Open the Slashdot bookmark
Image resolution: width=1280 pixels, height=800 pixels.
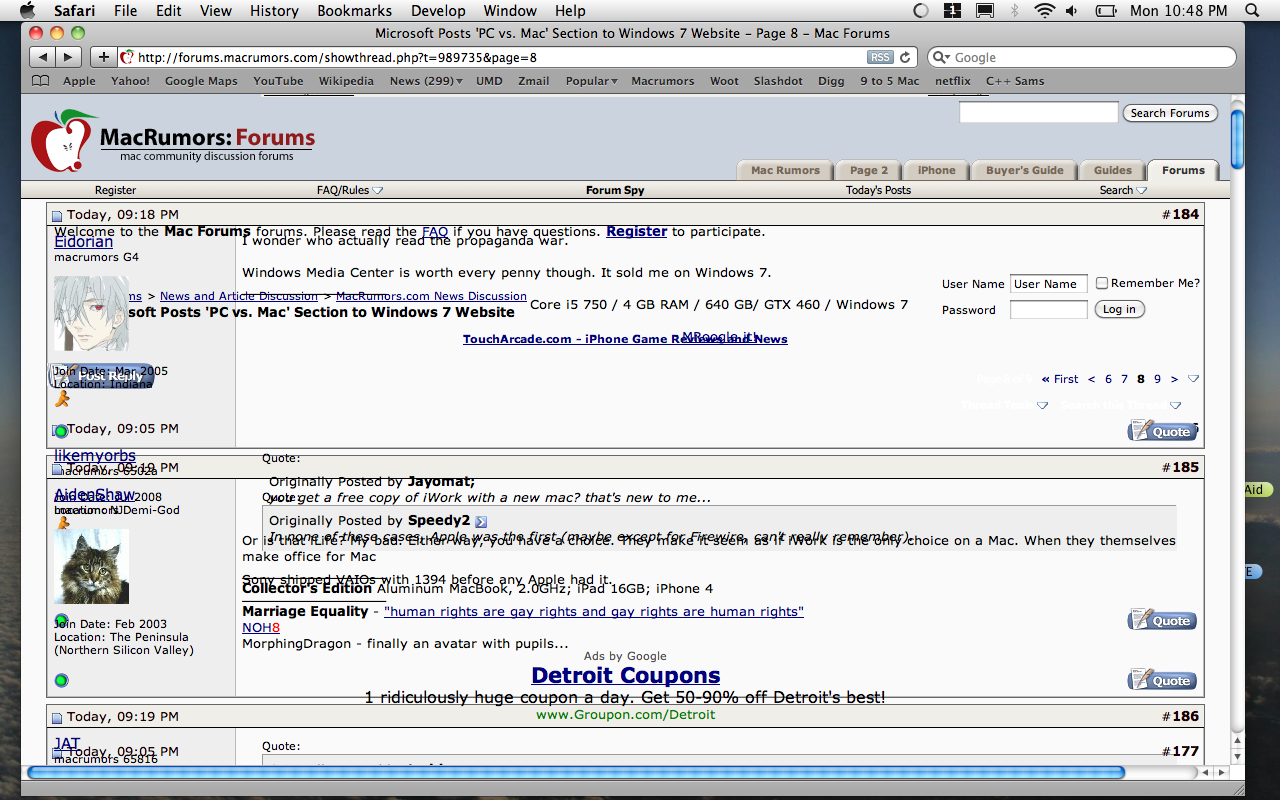[x=778, y=81]
